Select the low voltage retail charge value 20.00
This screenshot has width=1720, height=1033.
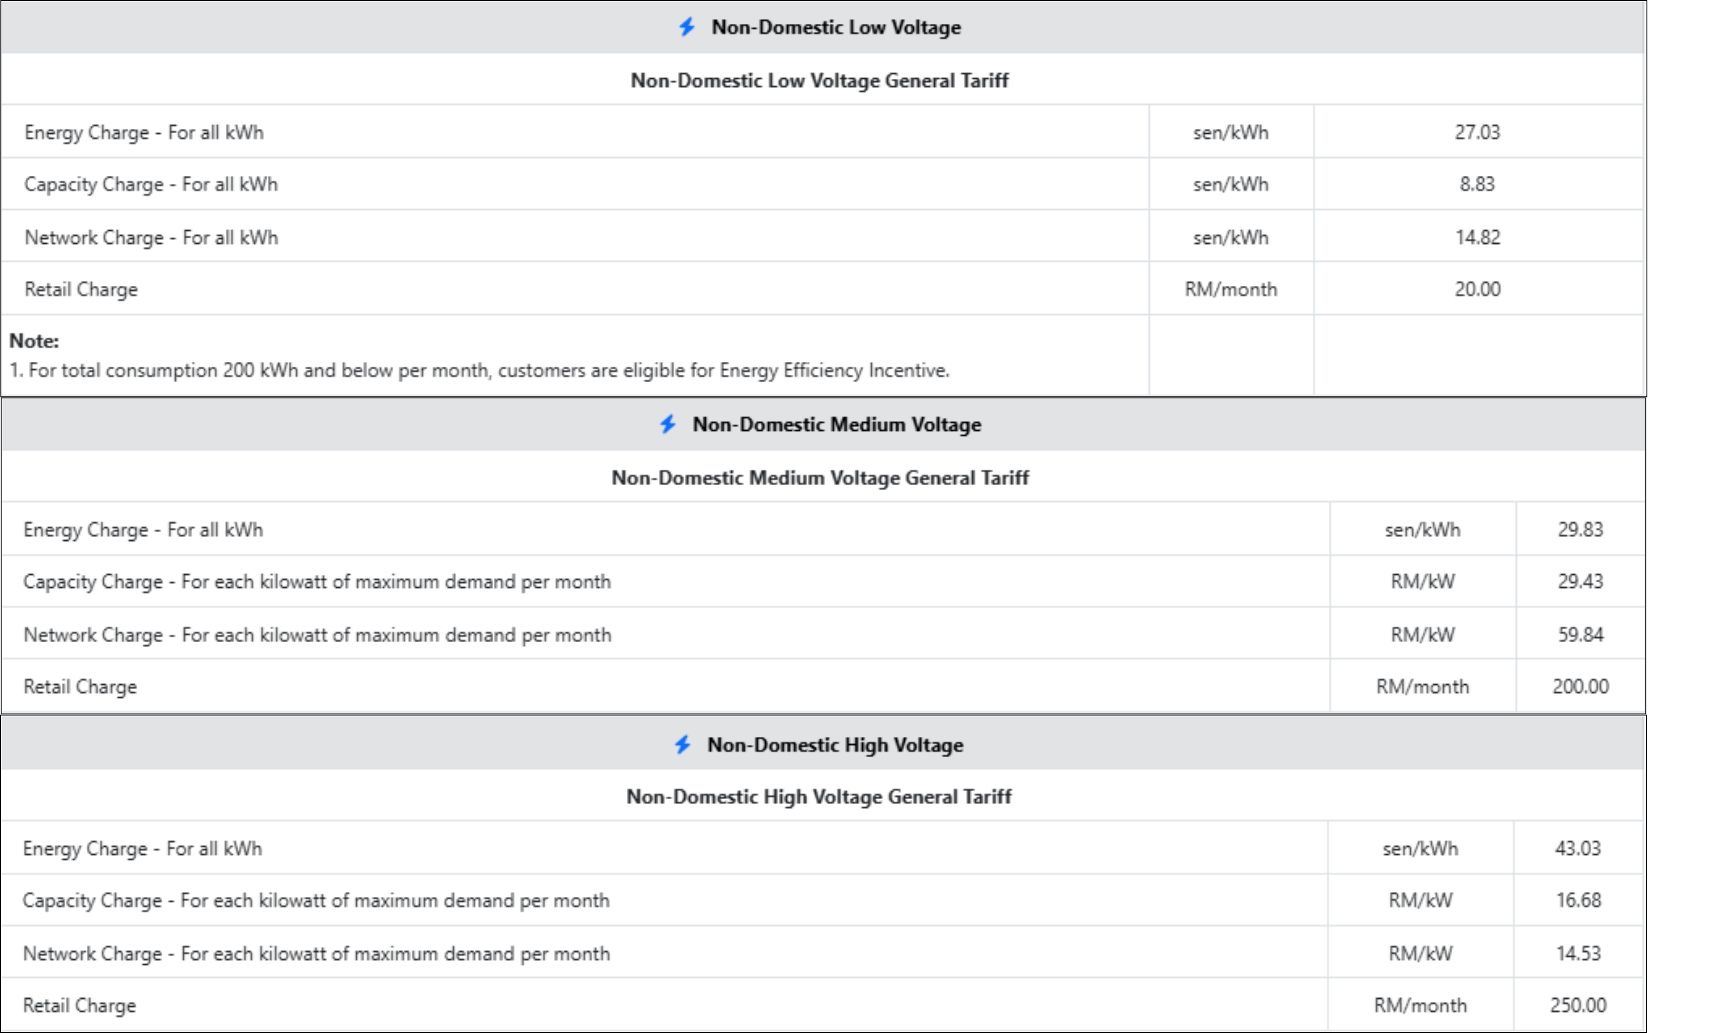tap(1477, 289)
